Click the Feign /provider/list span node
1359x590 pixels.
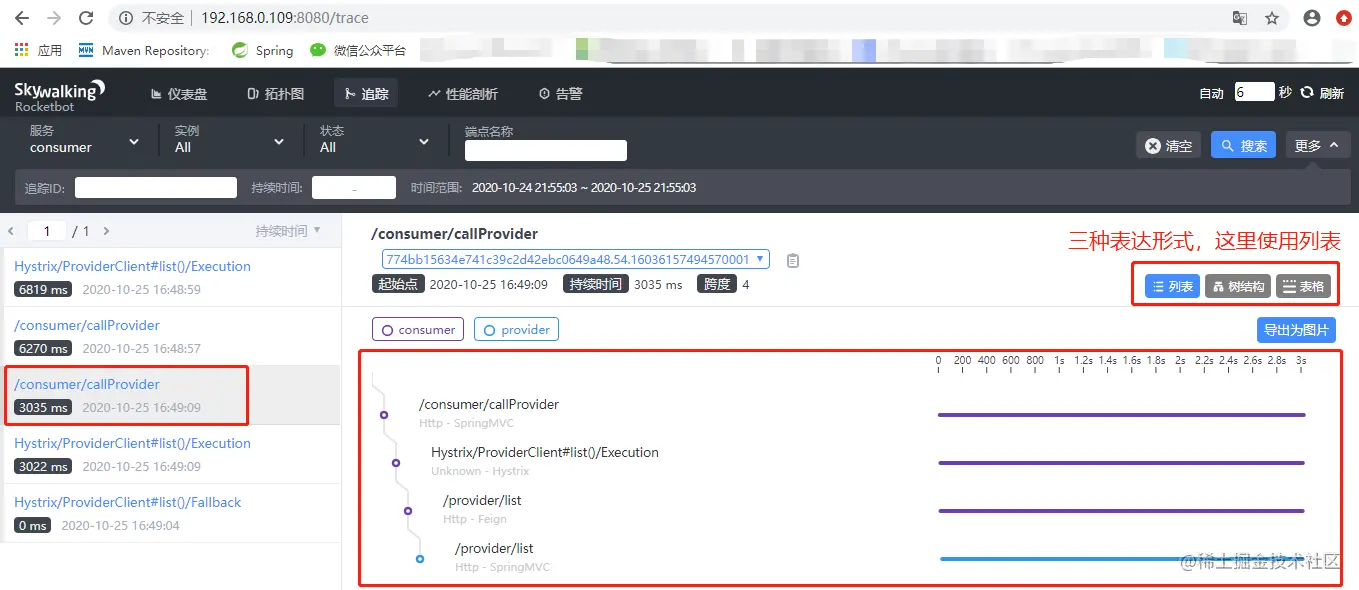(x=408, y=510)
